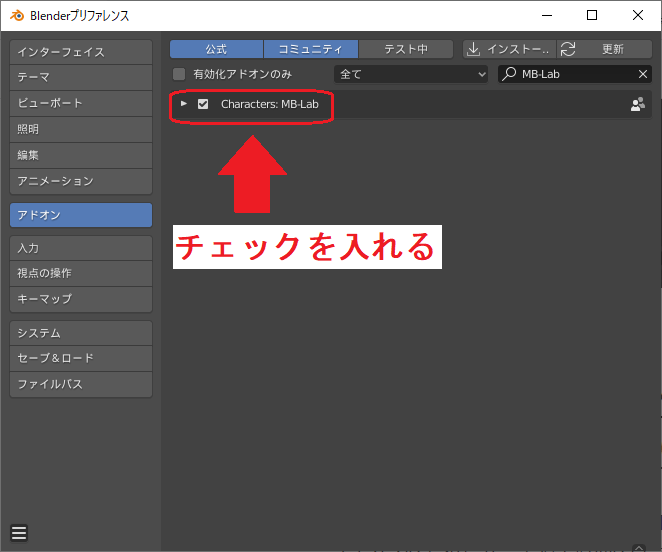The image size is (662, 552).
Task: Open the キーマップ section
Action: coord(81,299)
